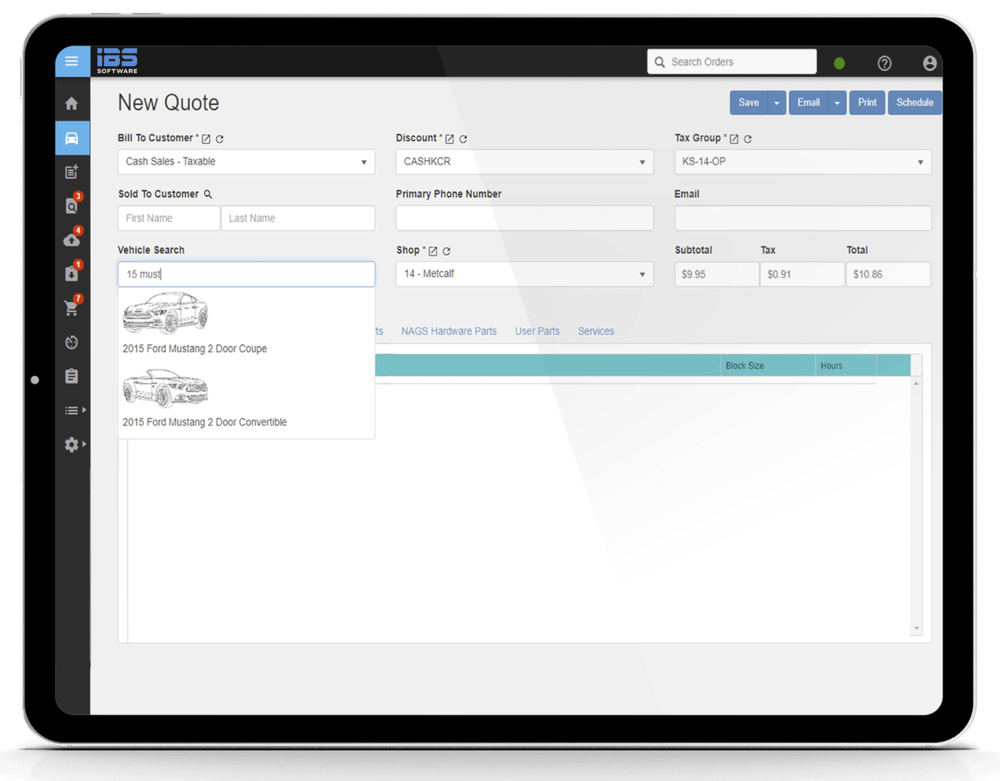The image size is (1000, 781).
Task: Choose 2015 Ford Mustang 2 Door Convertible text
Action: pos(205,422)
